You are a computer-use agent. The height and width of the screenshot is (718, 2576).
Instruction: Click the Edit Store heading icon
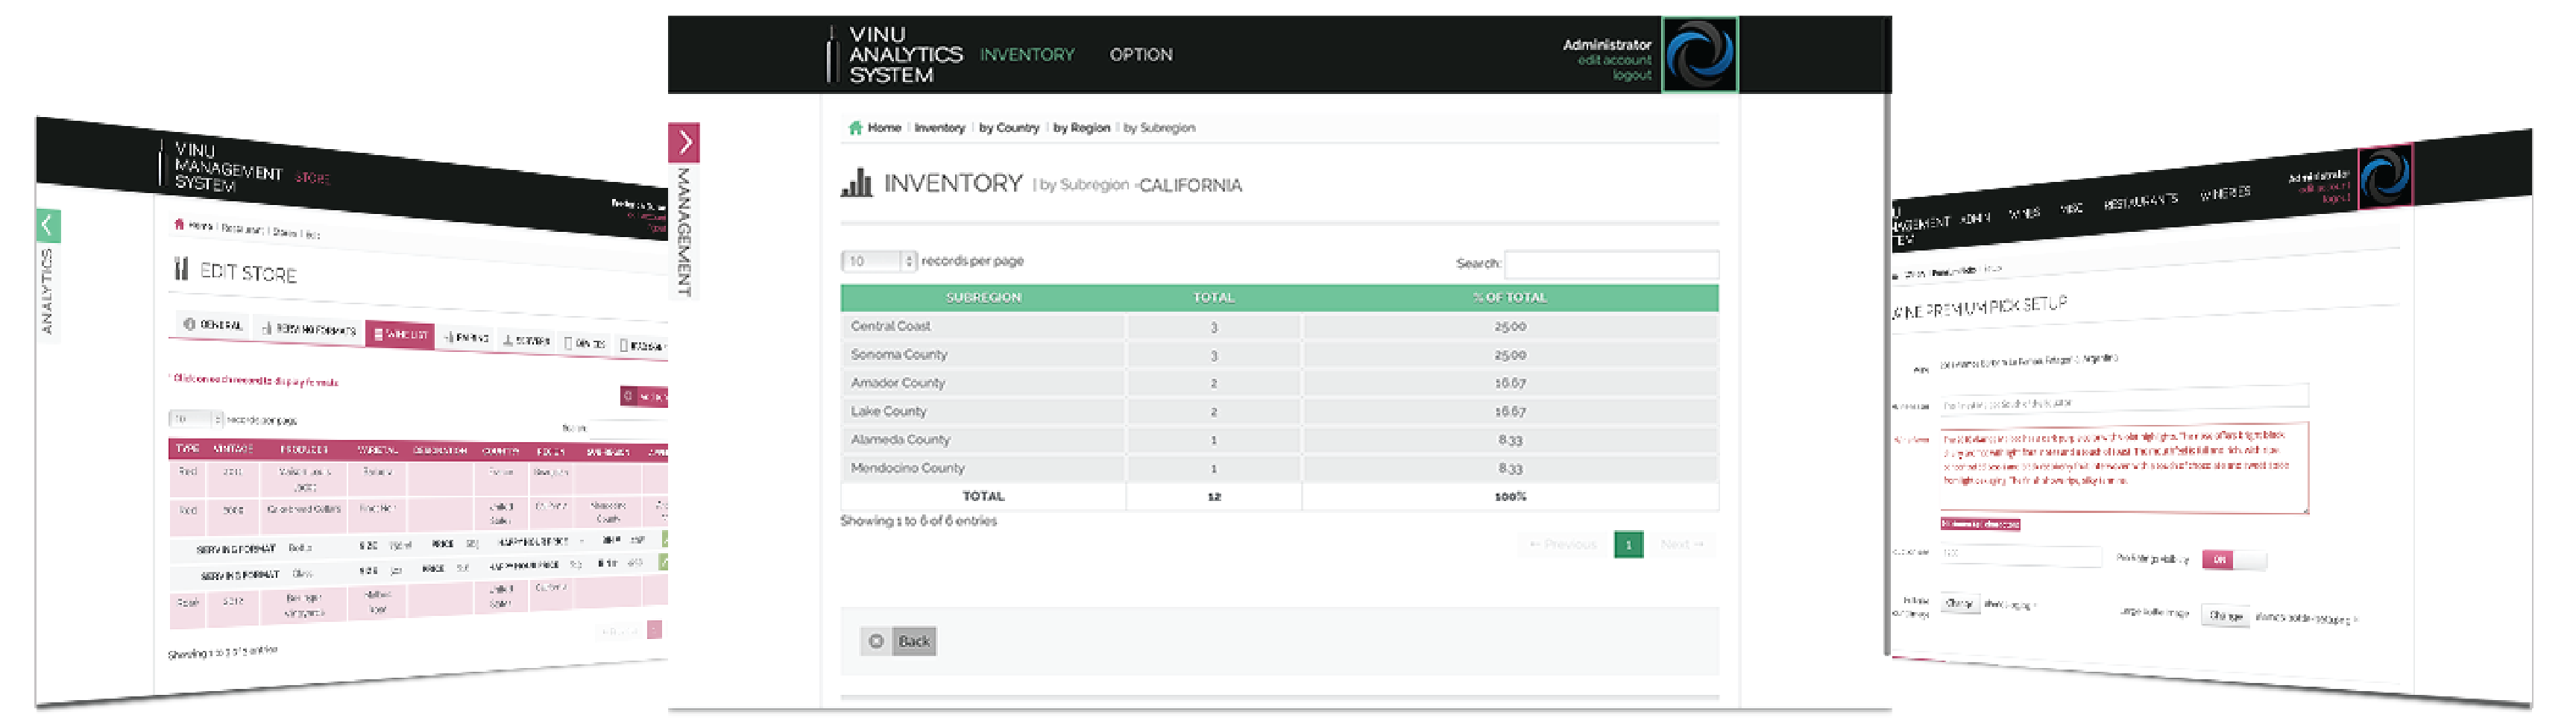(x=181, y=268)
